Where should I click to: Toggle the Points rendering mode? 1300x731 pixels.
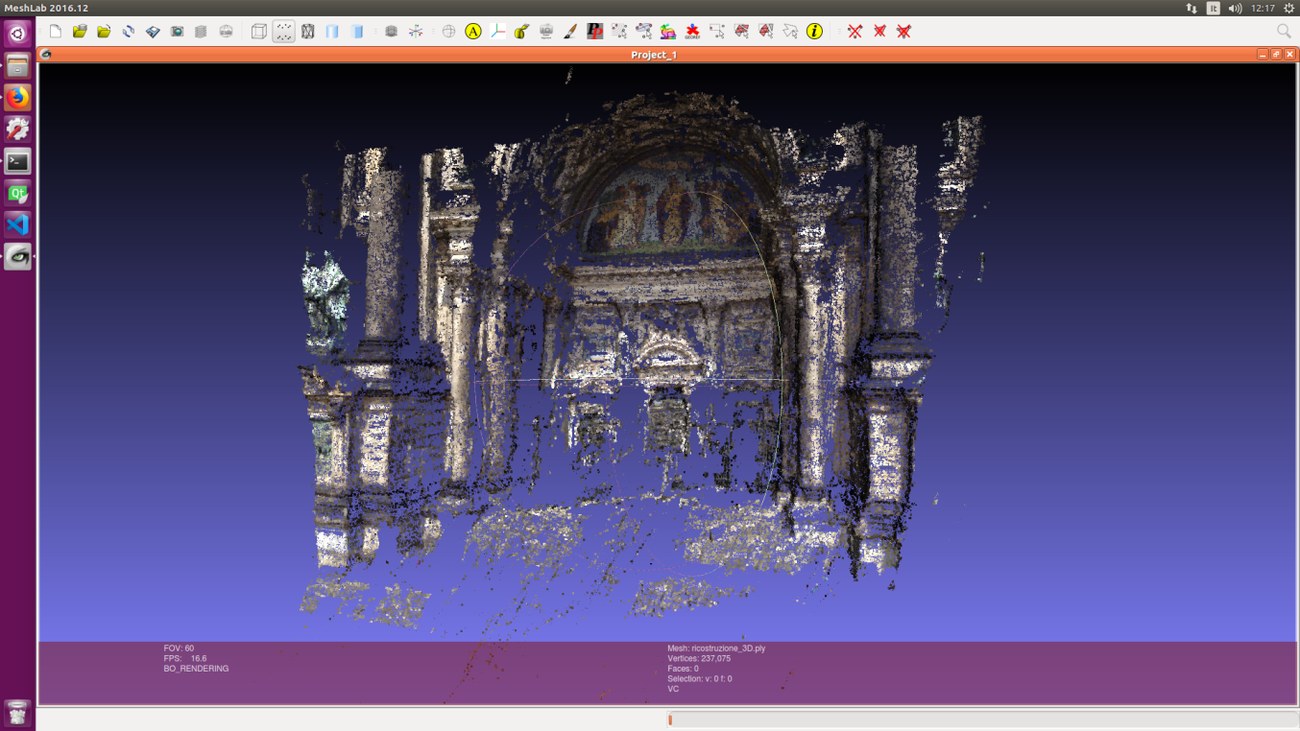pyautogui.click(x=284, y=31)
